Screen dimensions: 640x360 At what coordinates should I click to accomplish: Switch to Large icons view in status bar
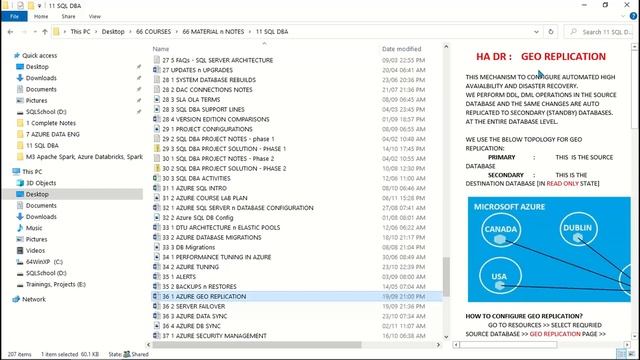632,354
